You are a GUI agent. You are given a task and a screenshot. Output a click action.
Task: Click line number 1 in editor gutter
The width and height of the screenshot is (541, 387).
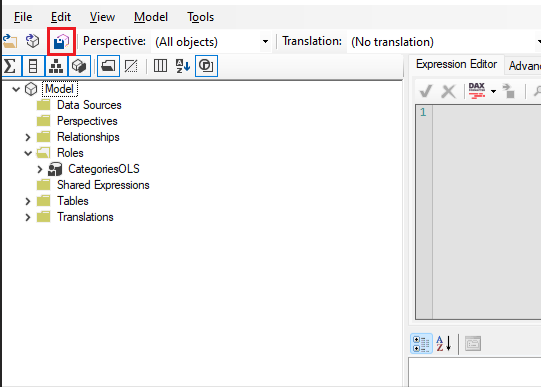pyautogui.click(x=423, y=112)
